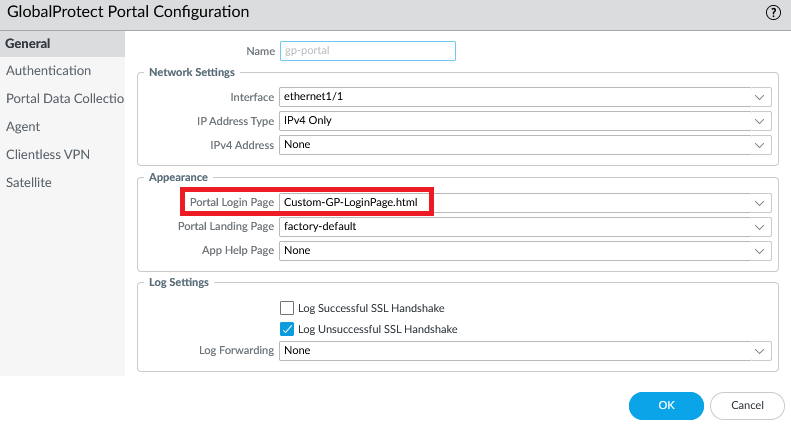The height and width of the screenshot is (427, 791).
Task: Cancel the portal configuration dialog
Action: click(747, 405)
